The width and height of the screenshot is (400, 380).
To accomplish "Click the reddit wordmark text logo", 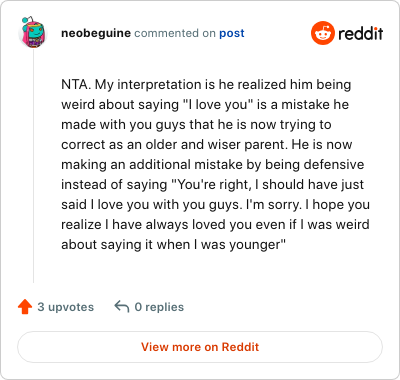I will (360, 33).
